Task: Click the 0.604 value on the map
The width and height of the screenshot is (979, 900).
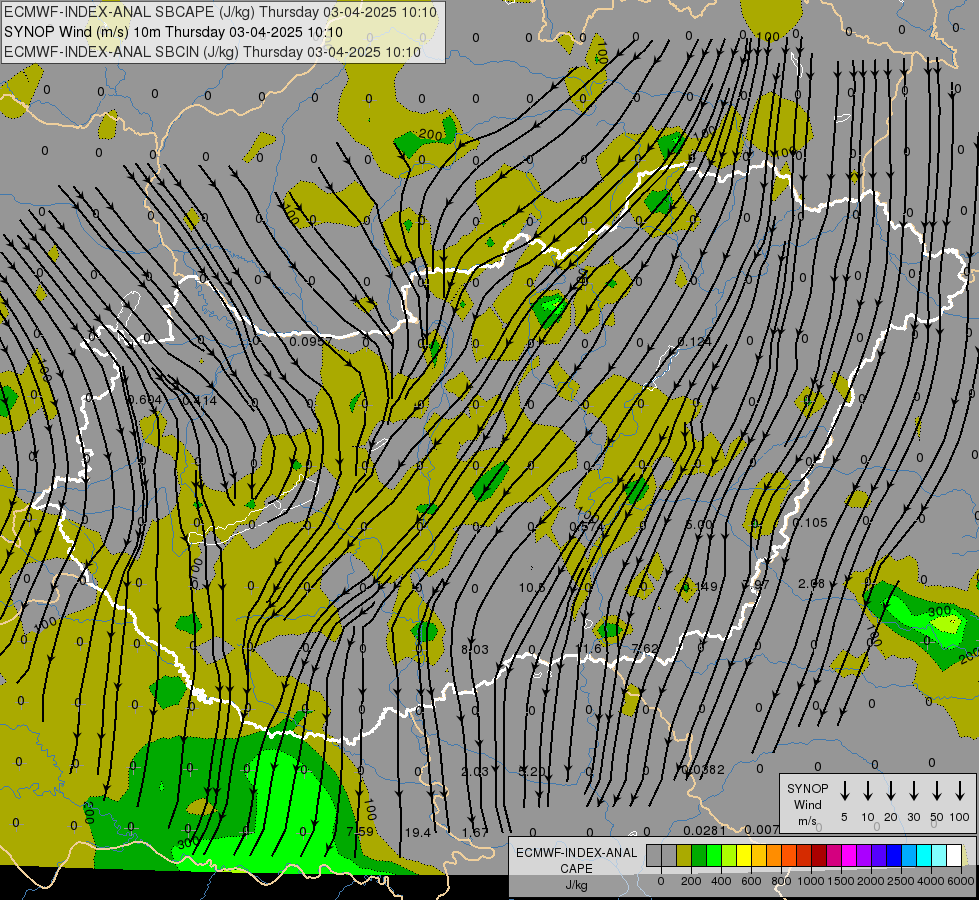Action: (145, 400)
